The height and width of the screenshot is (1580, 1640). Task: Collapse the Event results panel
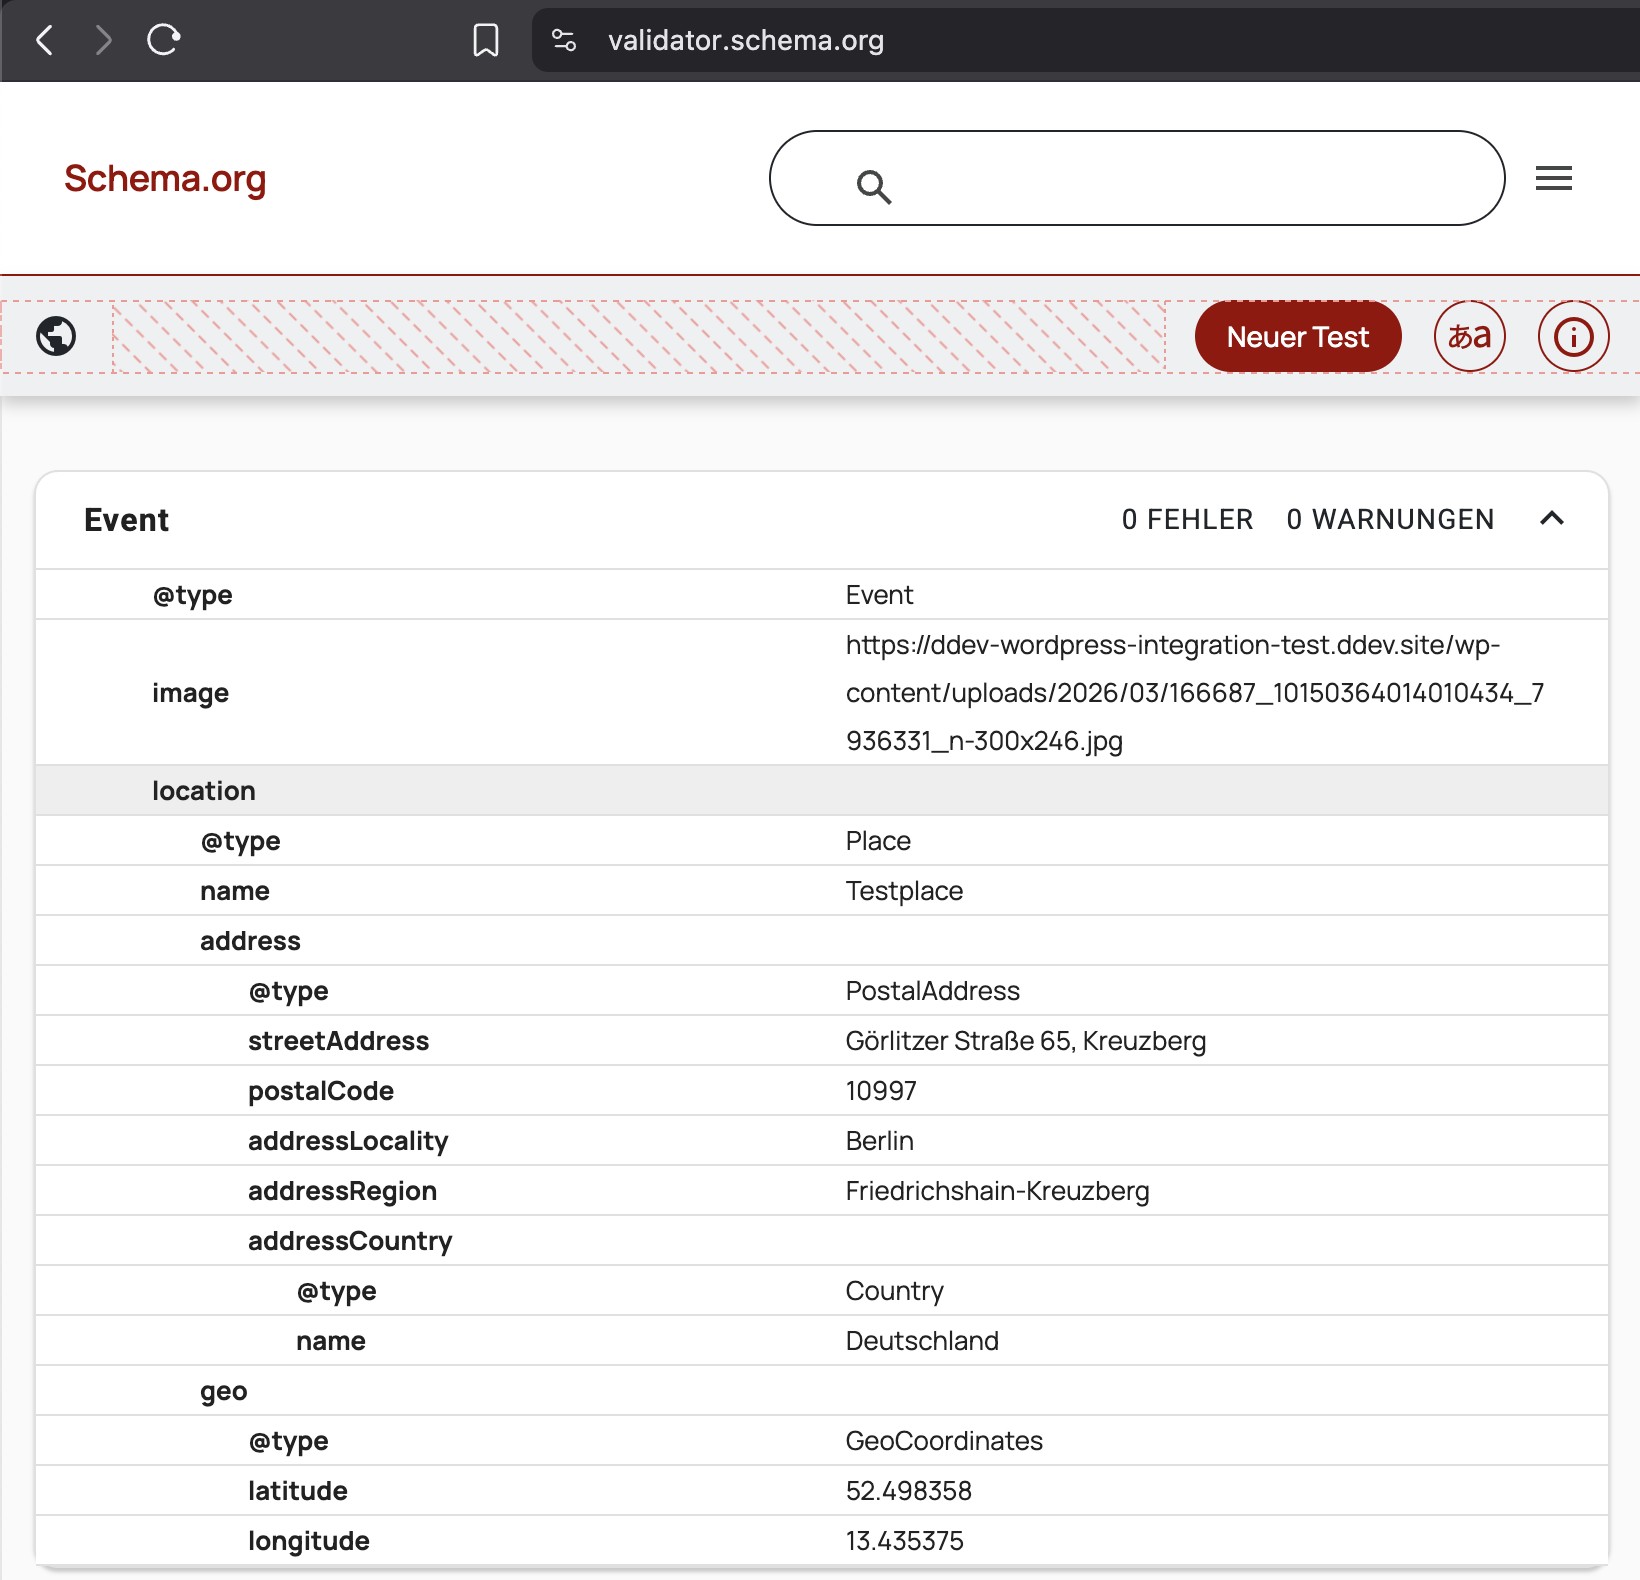coord(1551,518)
